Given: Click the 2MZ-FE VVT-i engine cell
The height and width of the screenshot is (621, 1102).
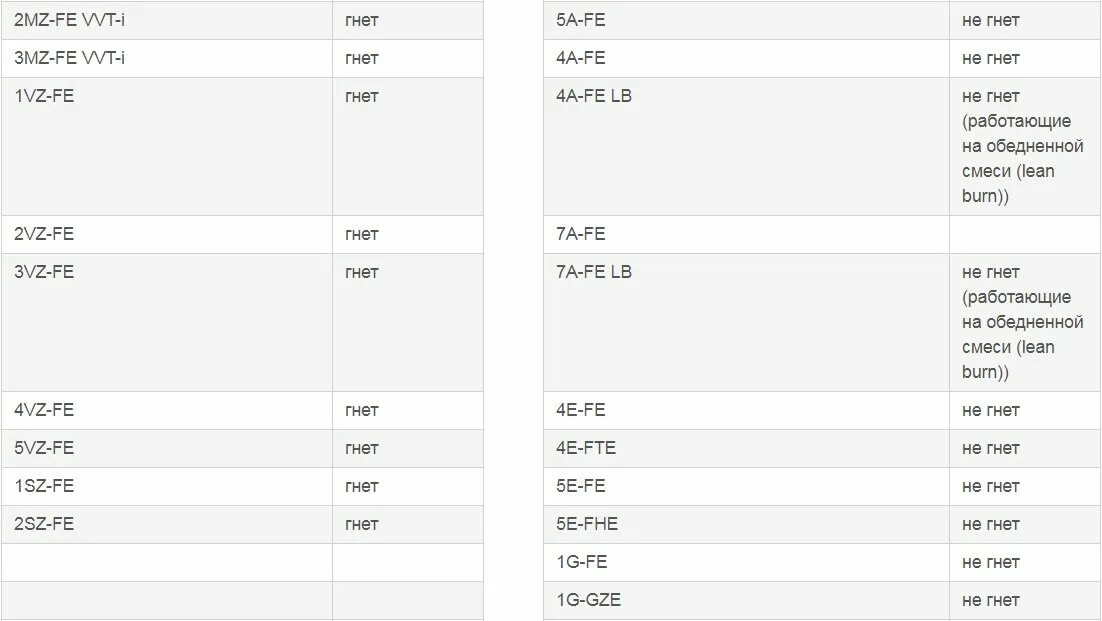Looking at the screenshot, I should [x=70, y=20].
